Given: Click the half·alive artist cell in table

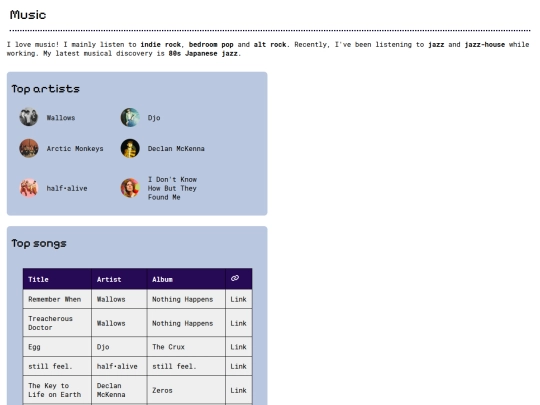Looking at the screenshot, I should pos(119,366).
